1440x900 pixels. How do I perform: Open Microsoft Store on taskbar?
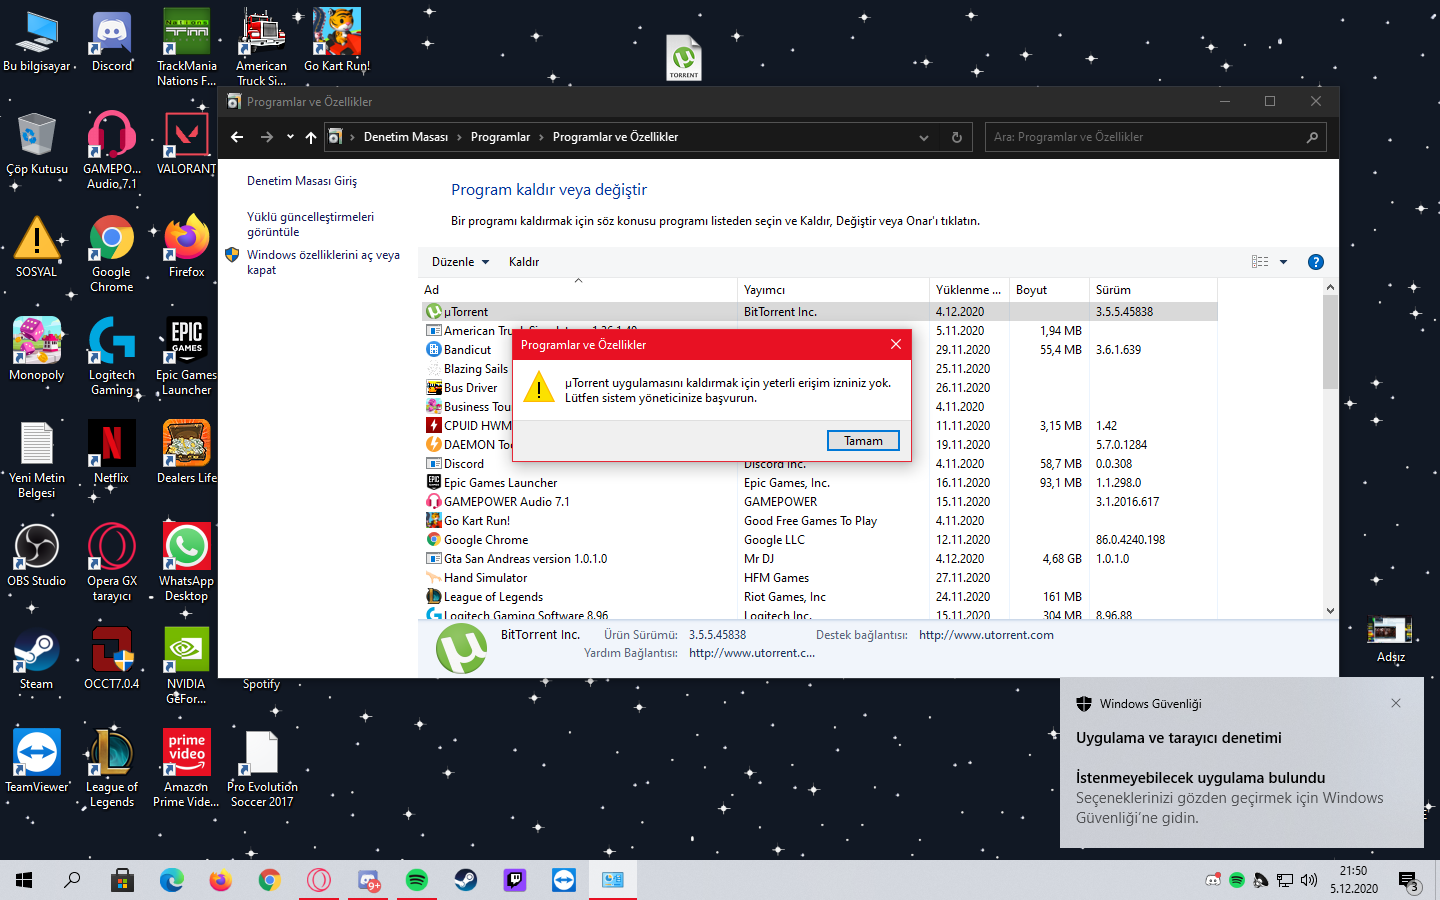122,880
